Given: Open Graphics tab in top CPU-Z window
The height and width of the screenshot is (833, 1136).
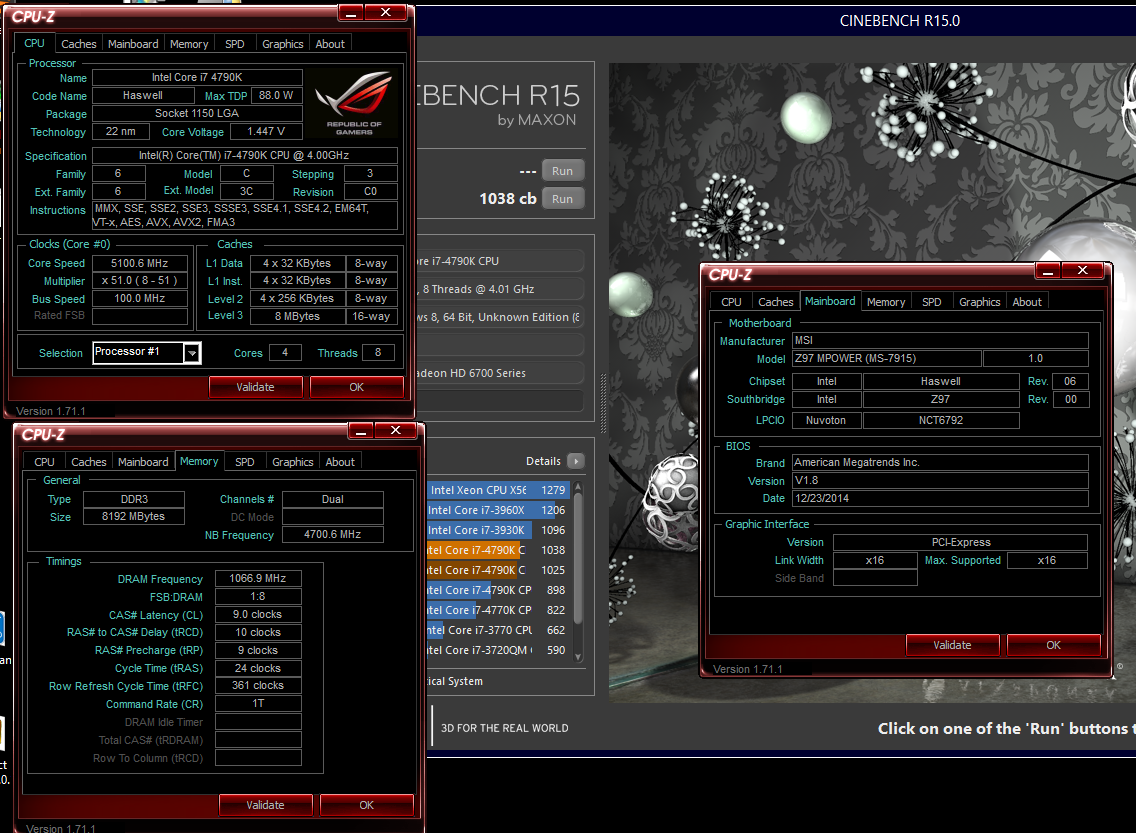Looking at the screenshot, I should pyautogui.click(x=283, y=44).
